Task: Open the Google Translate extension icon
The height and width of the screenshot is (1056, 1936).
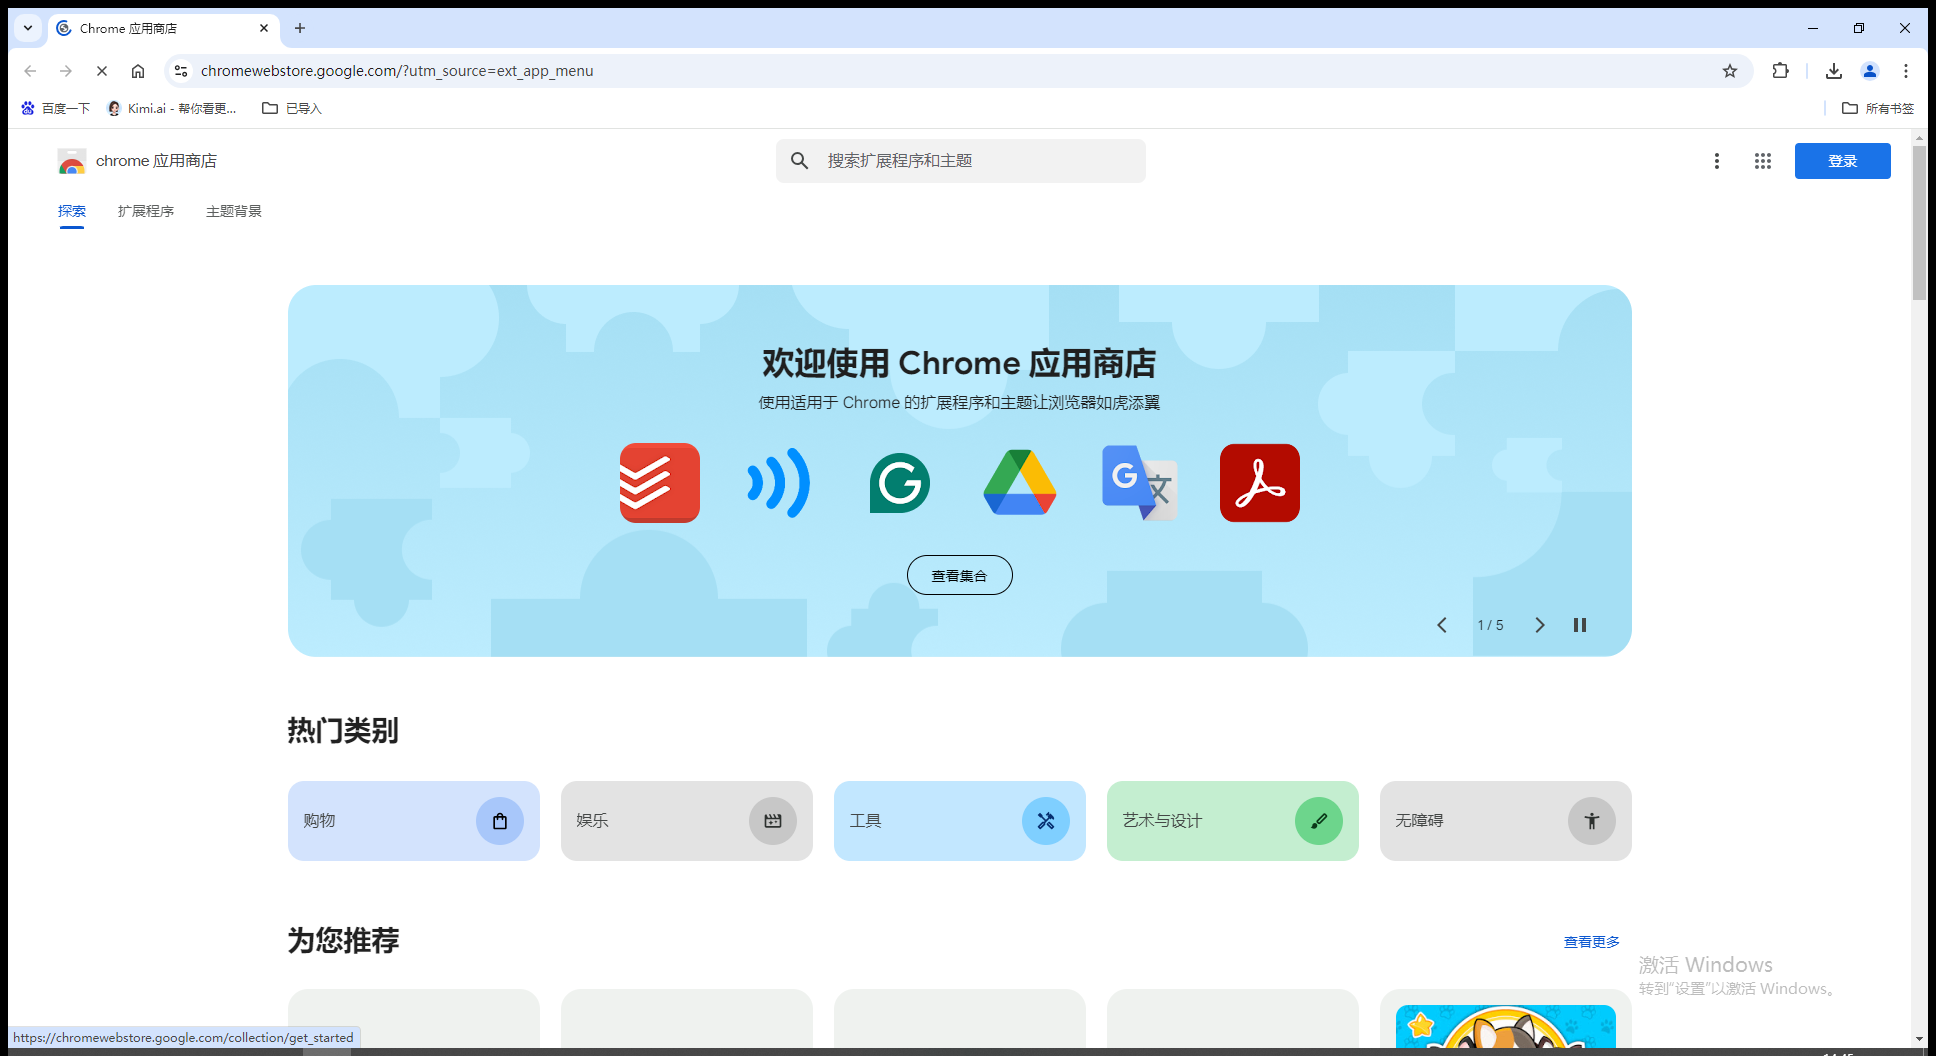Action: tap(1140, 483)
